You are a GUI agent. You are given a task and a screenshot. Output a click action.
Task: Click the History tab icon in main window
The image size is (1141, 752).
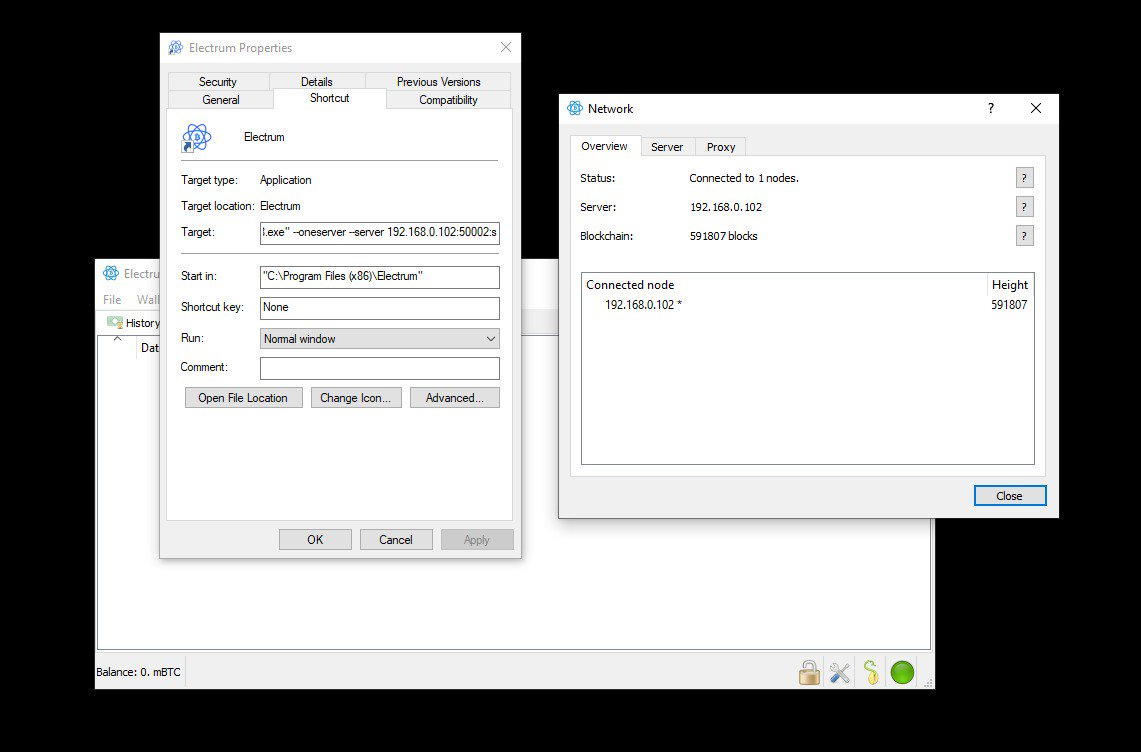pos(114,322)
